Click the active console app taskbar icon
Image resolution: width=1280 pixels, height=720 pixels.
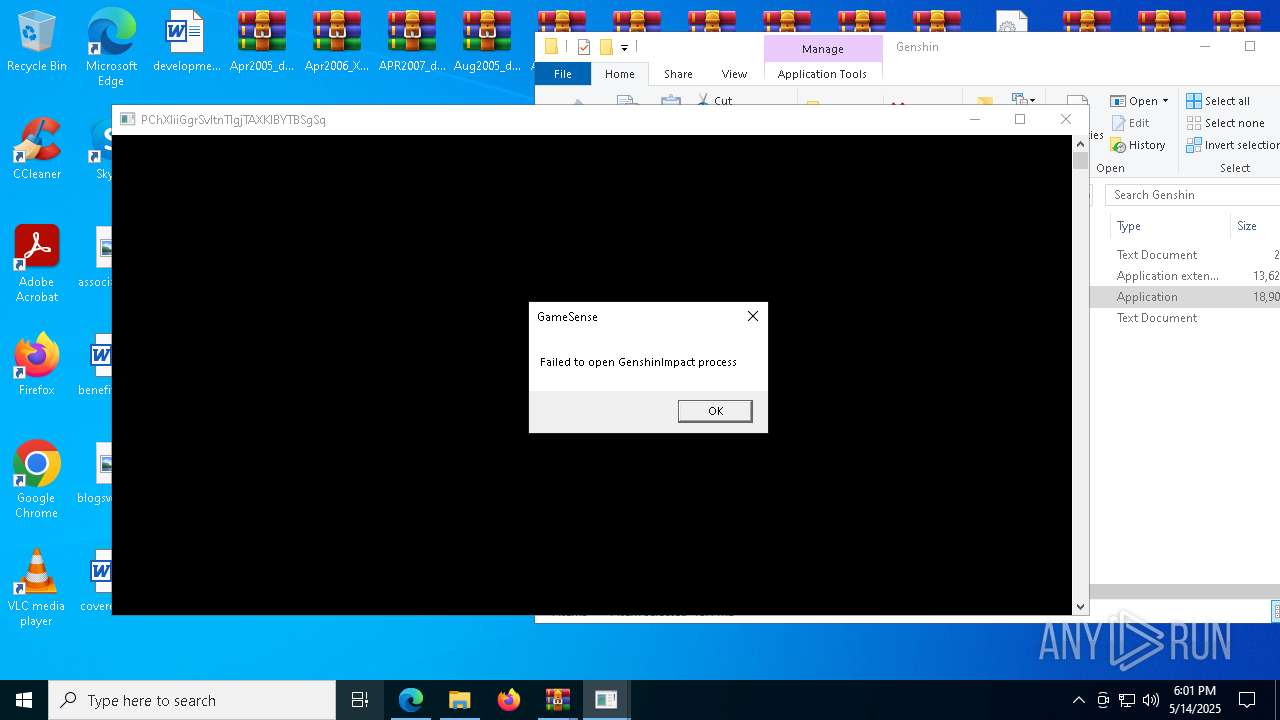606,700
